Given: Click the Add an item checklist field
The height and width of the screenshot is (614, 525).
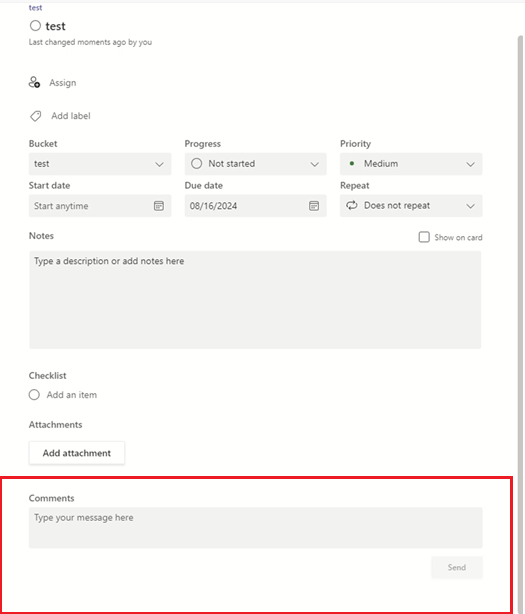Looking at the screenshot, I should click(x=72, y=395).
